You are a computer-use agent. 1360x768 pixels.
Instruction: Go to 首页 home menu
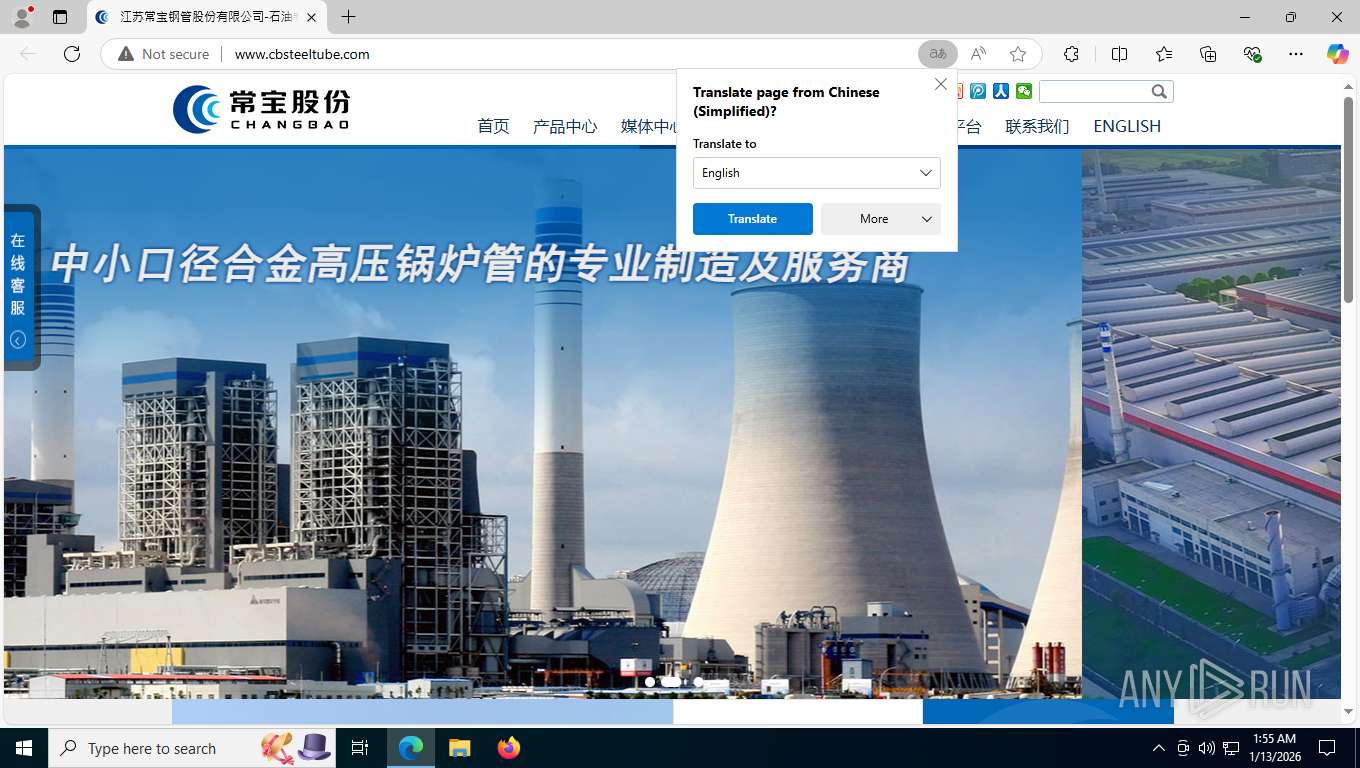click(493, 126)
